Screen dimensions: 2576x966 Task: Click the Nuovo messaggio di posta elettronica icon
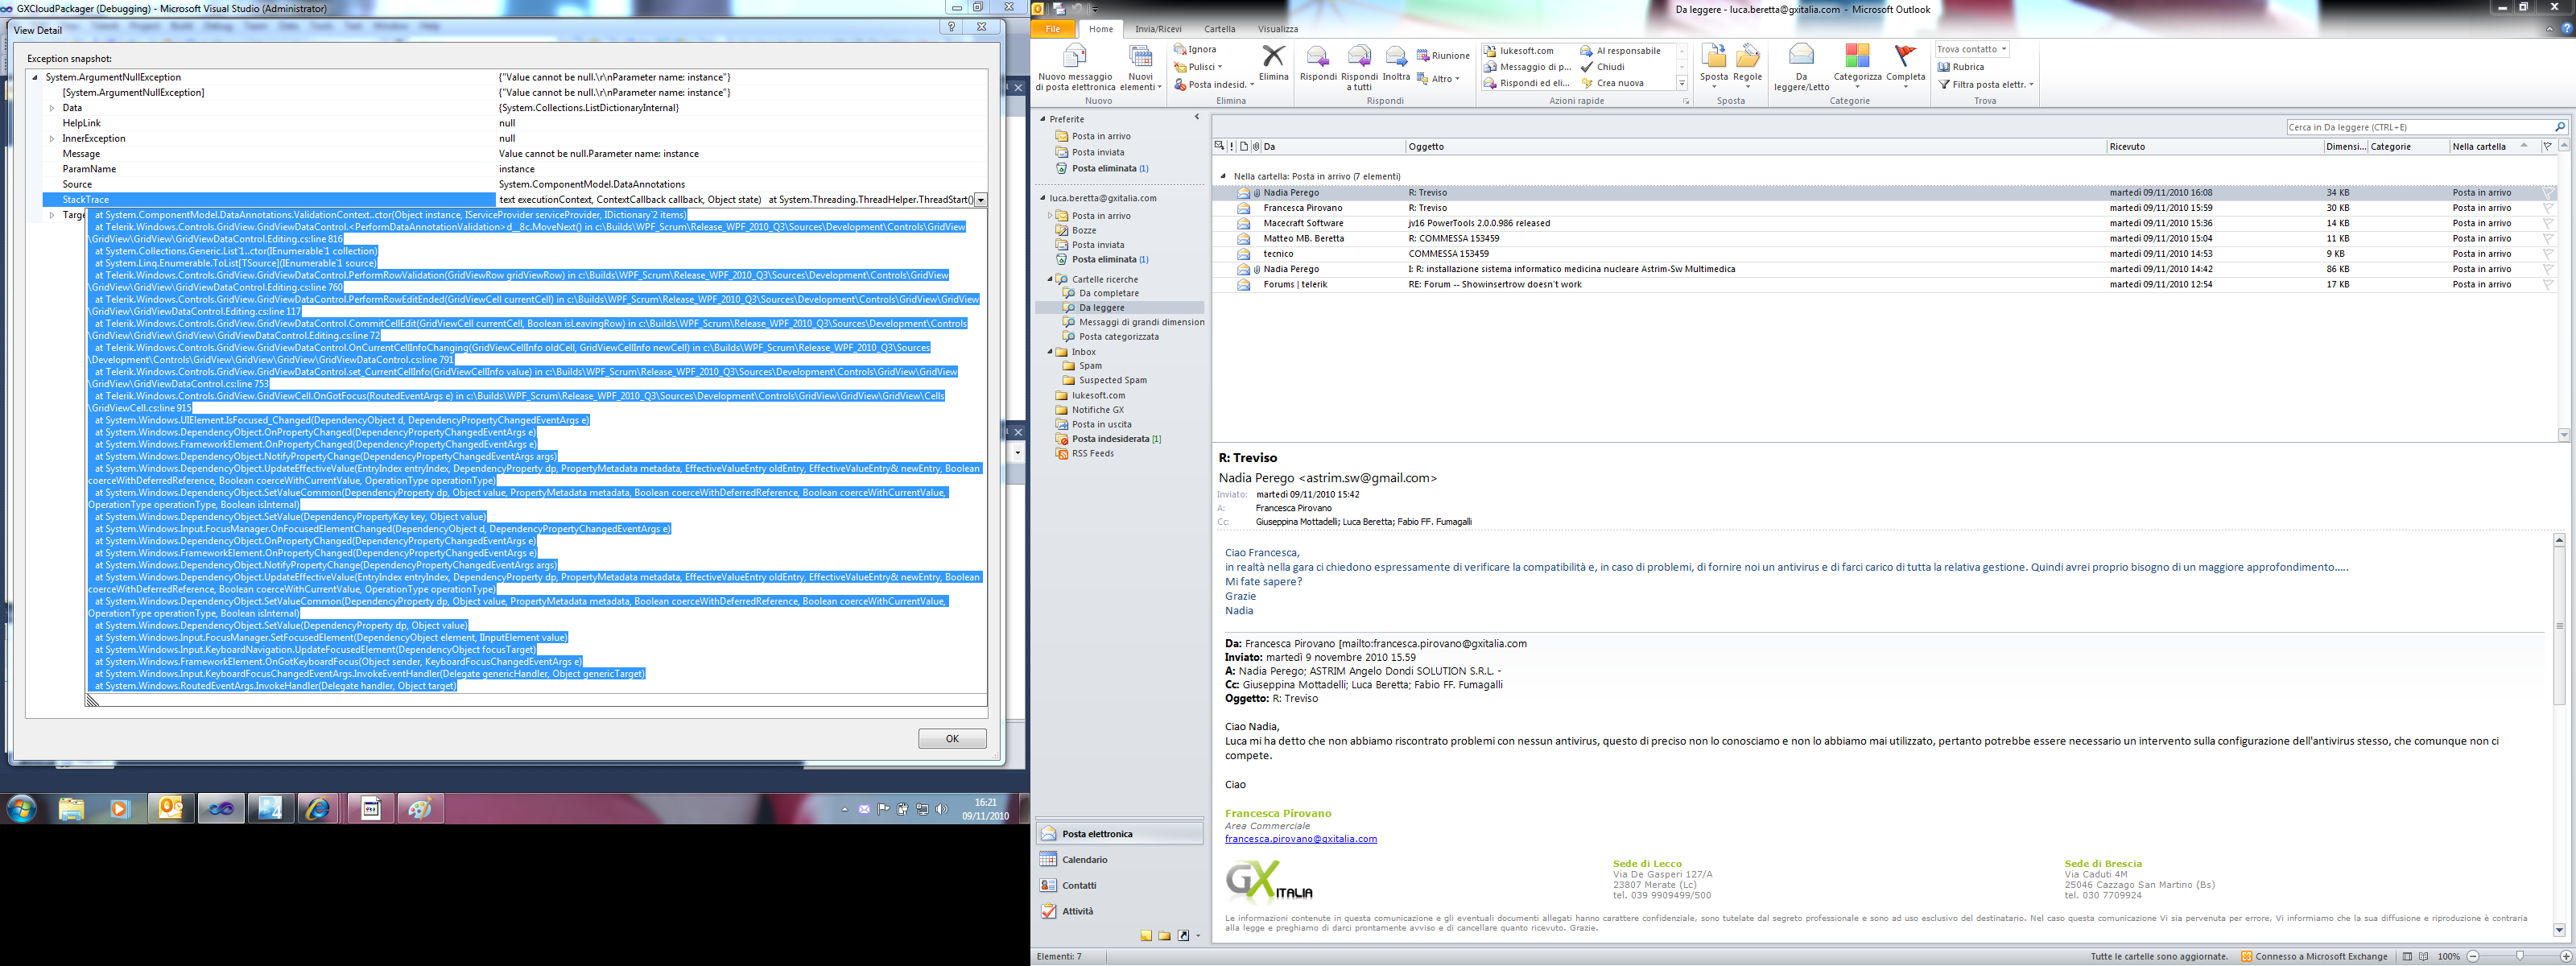coord(1074,57)
